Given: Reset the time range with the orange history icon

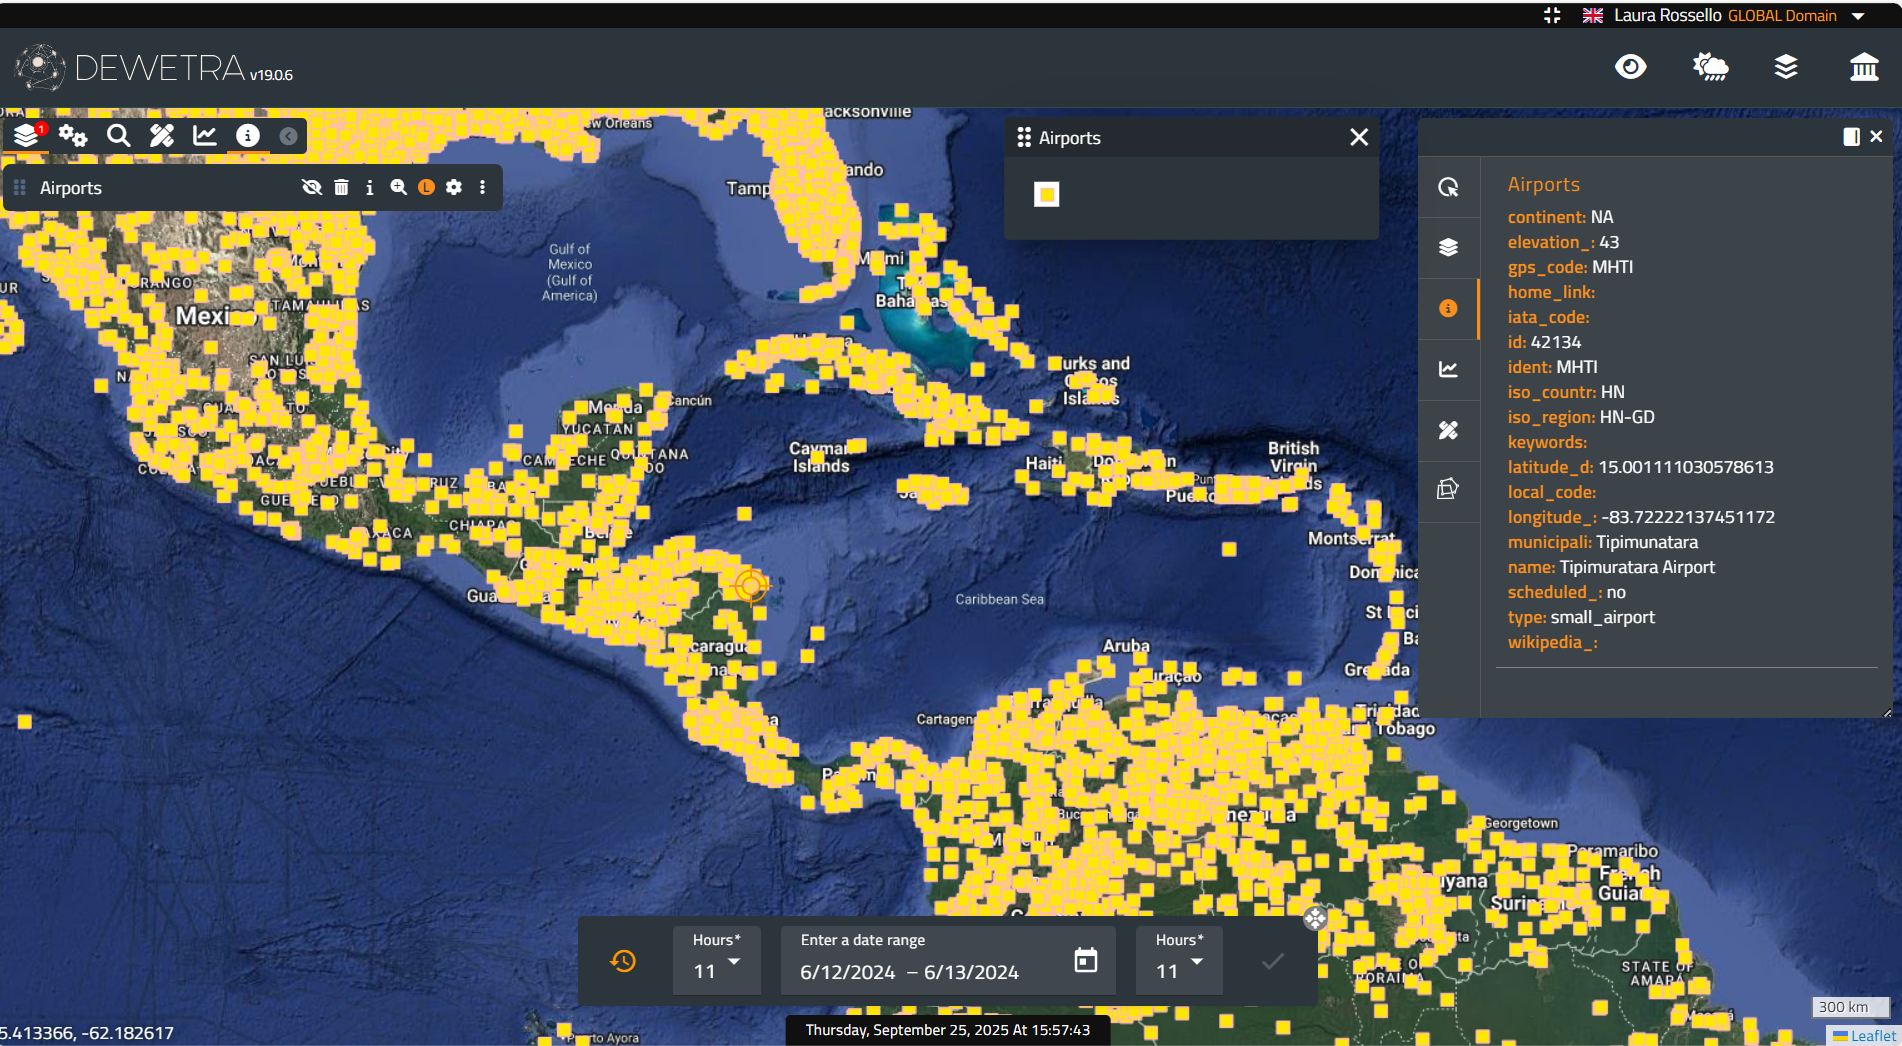Looking at the screenshot, I should pos(623,961).
